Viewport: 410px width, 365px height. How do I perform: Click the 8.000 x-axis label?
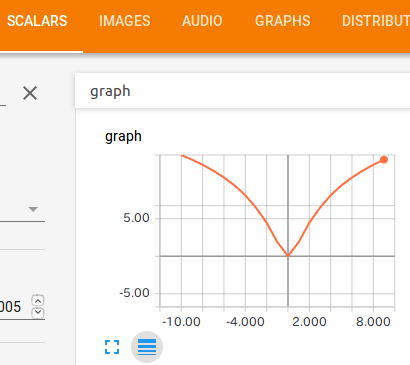coord(373,322)
